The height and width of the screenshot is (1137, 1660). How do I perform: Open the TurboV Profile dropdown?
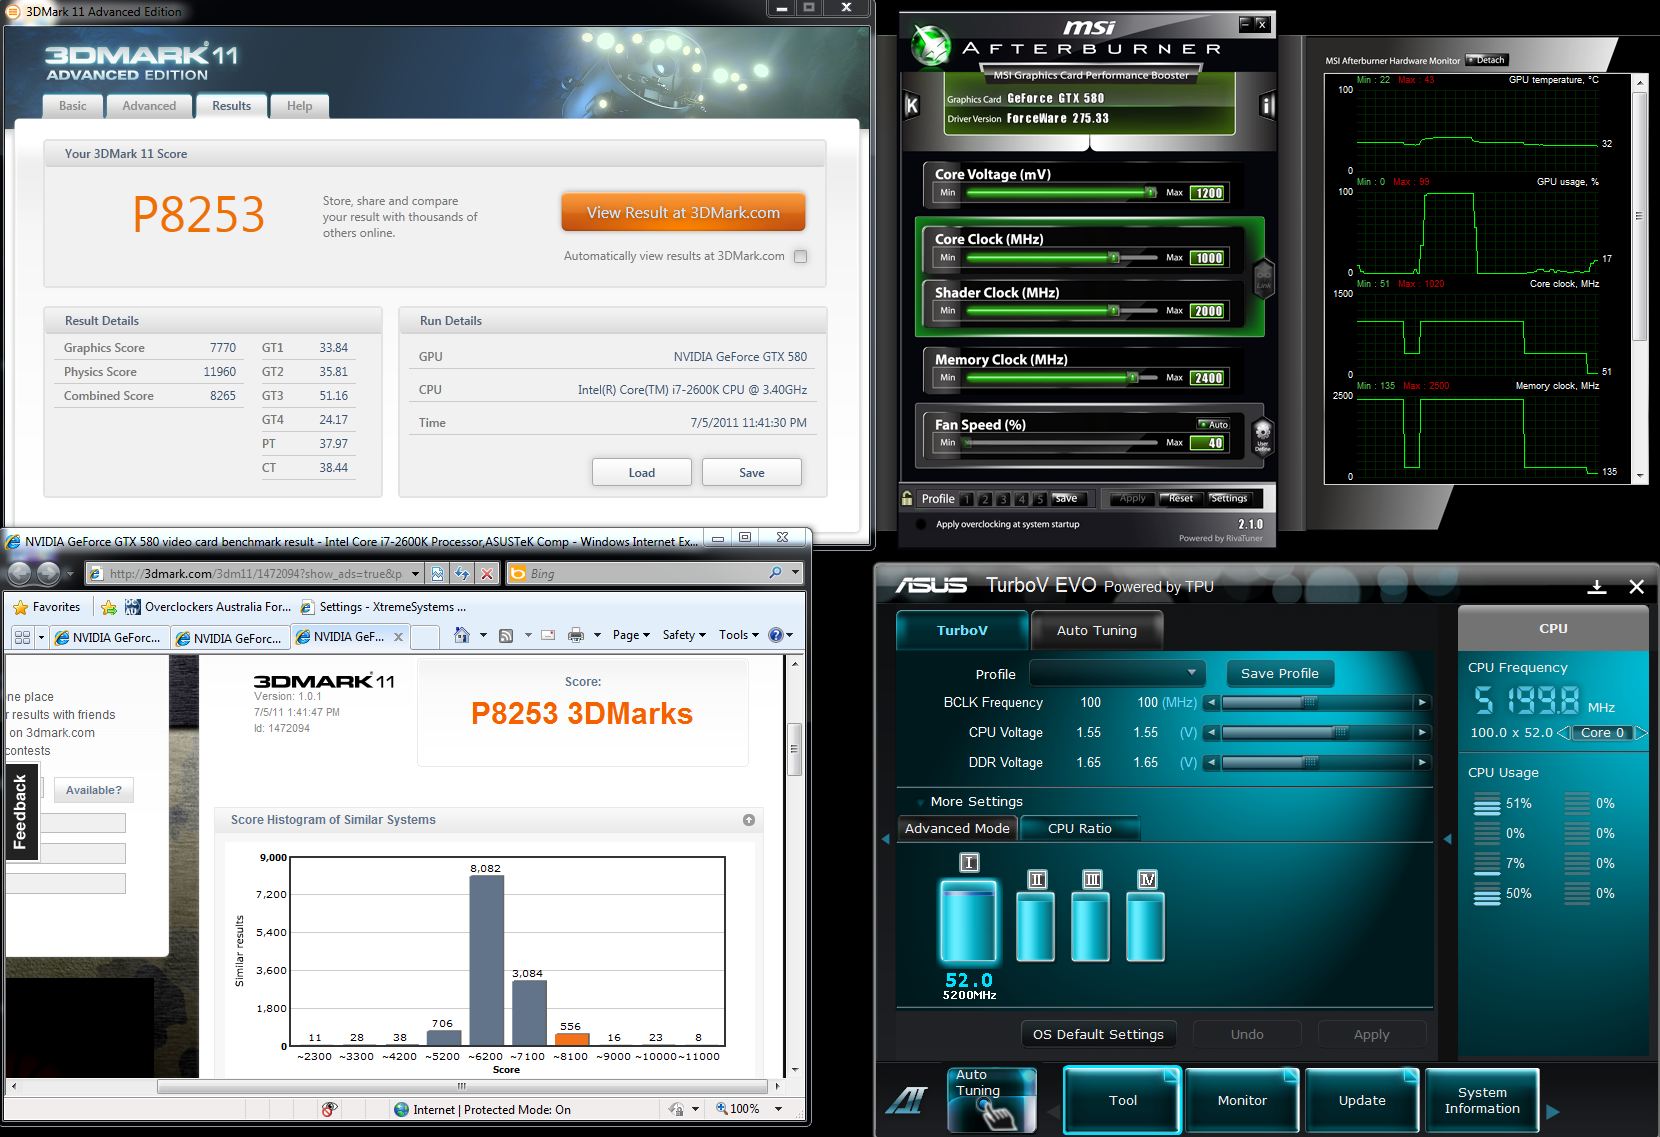click(x=1117, y=673)
